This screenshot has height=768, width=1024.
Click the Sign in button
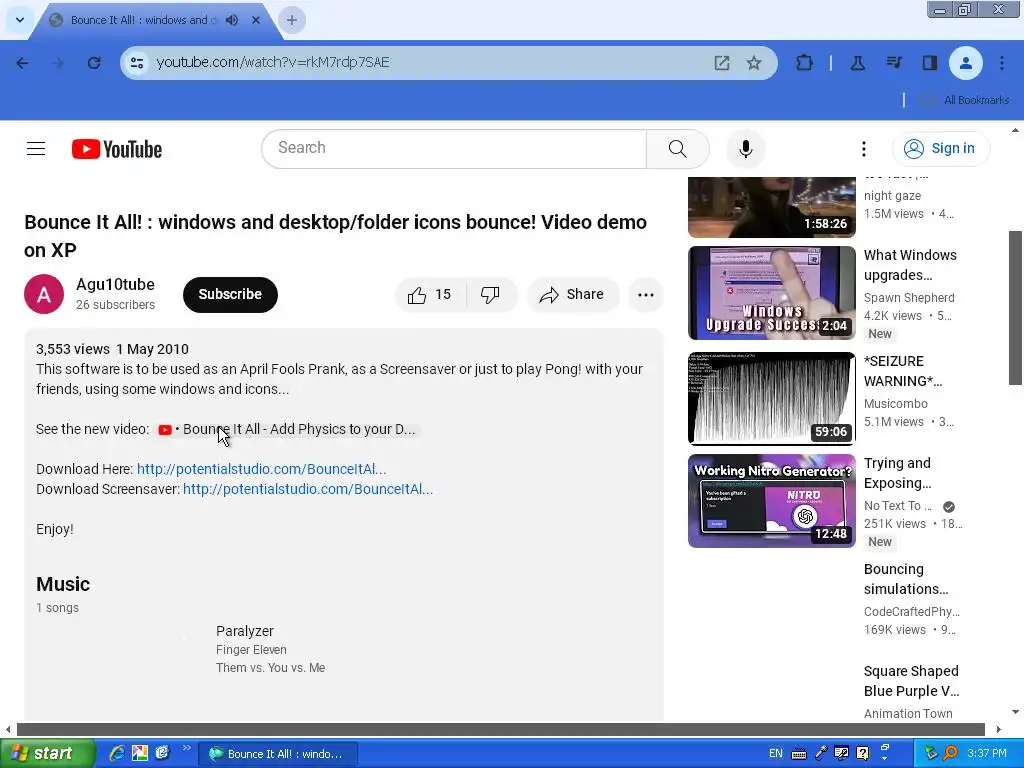[941, 149]
